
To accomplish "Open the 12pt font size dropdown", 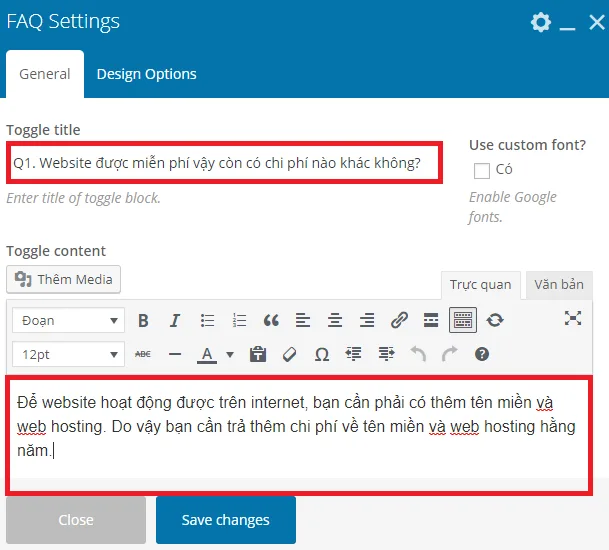I will tap(68, 354).
